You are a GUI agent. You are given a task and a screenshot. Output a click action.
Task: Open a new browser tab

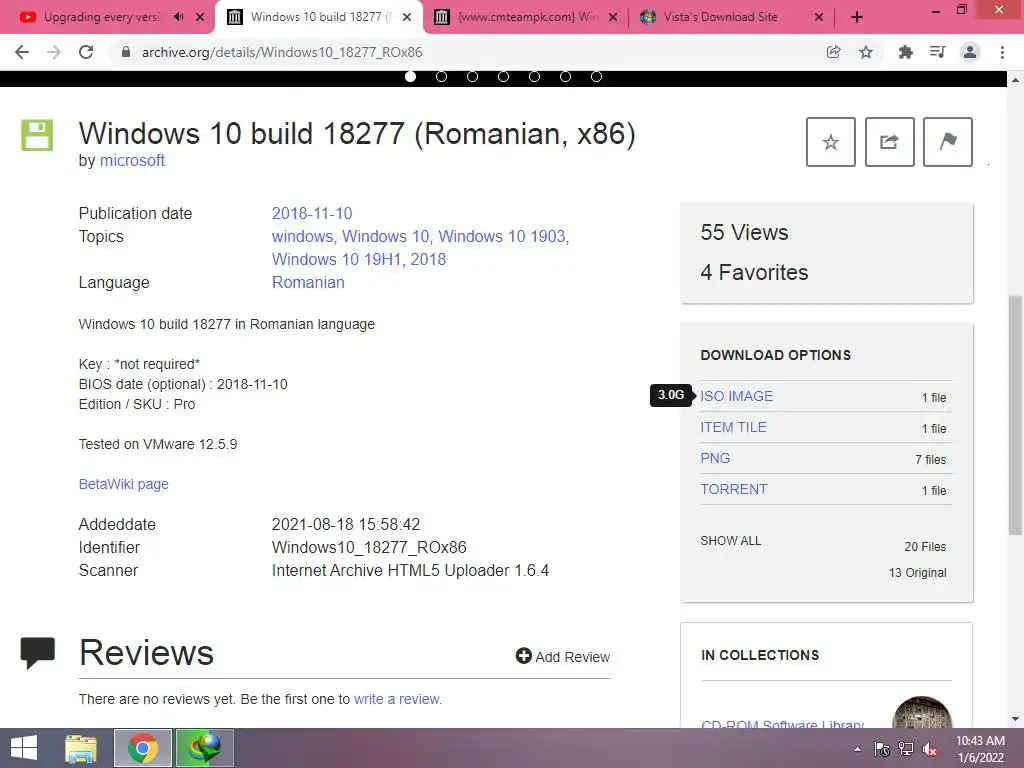coord(857,17)
